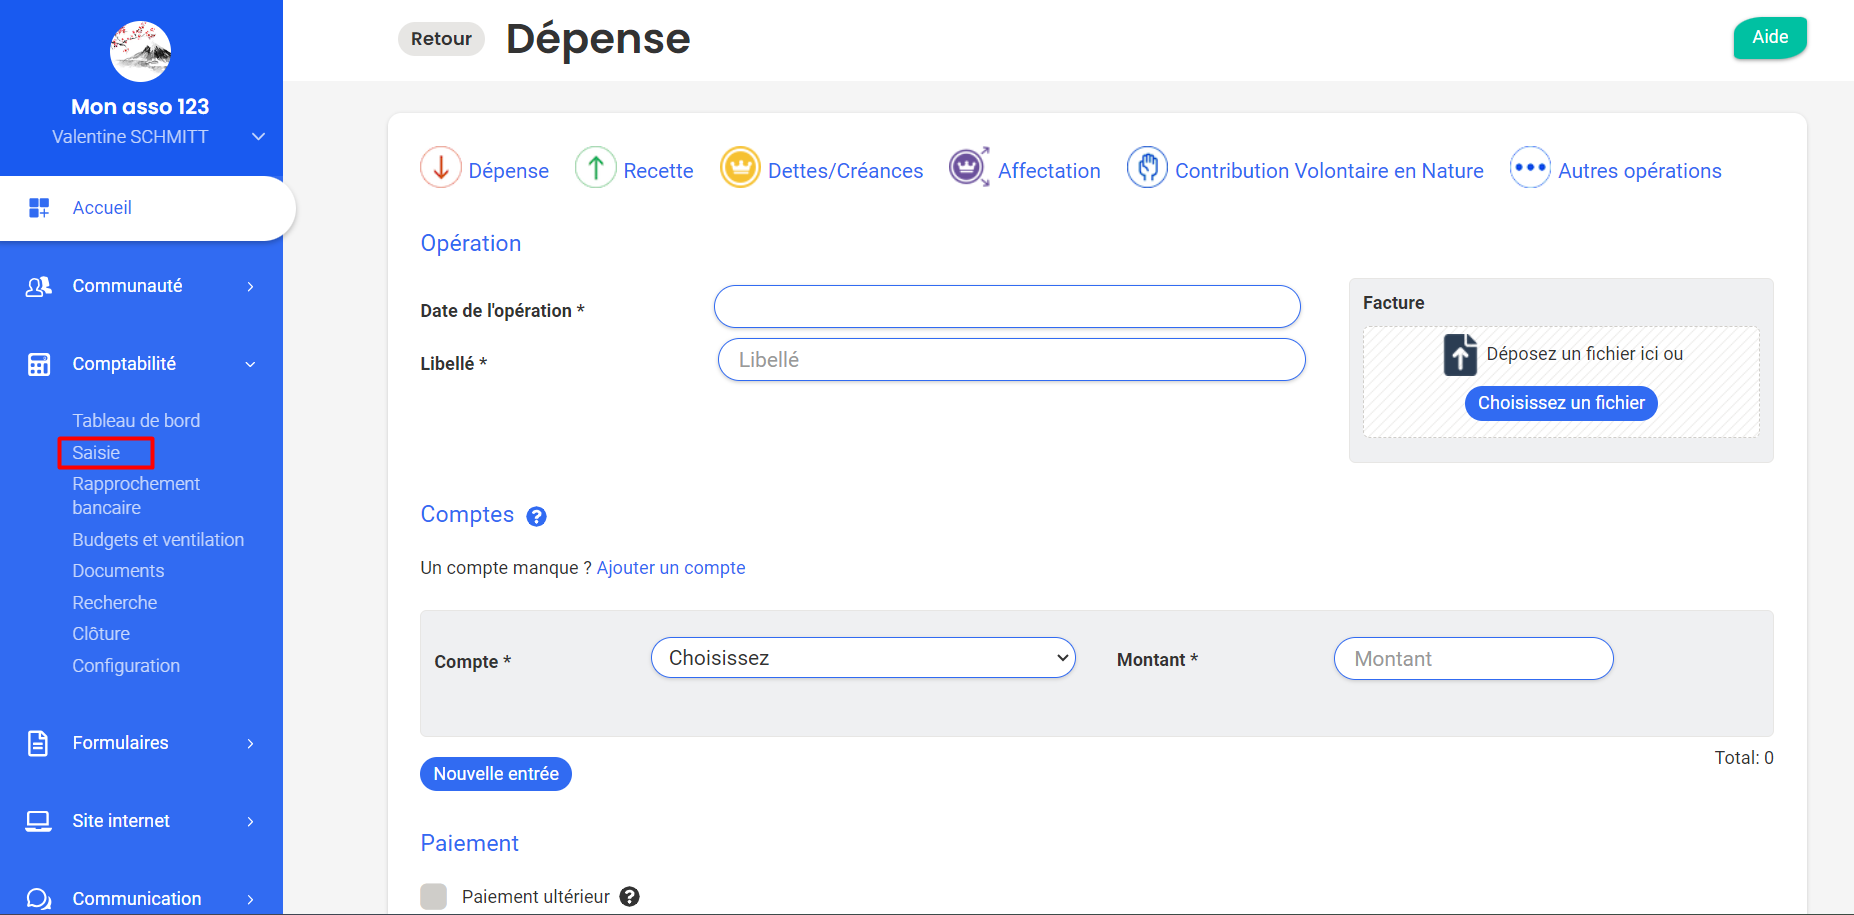Click the Contribution Volontaire en Nature hand icon
The width and height of the screenshot is (1854, 915).
[1148, 167]
